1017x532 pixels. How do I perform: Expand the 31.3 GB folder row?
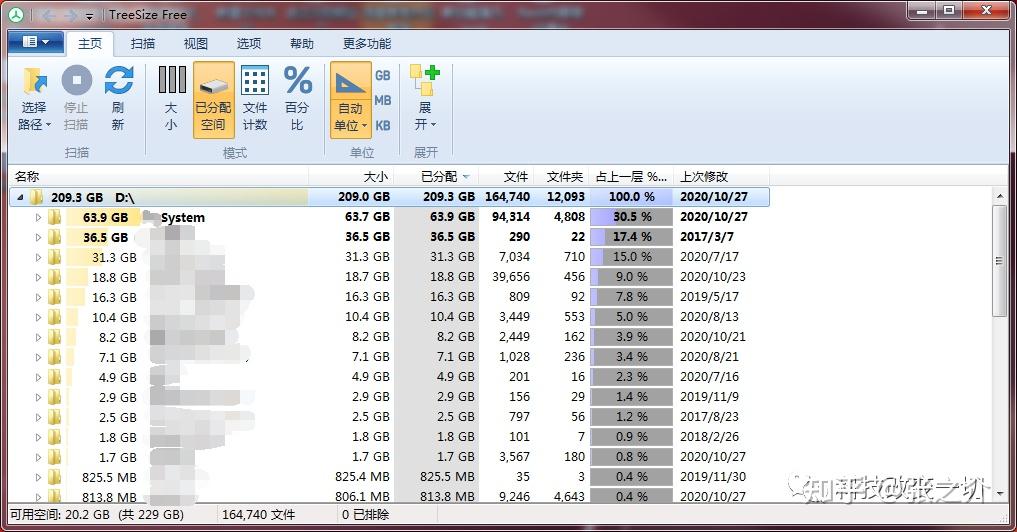pyautogui.click(x=38, y=258)
